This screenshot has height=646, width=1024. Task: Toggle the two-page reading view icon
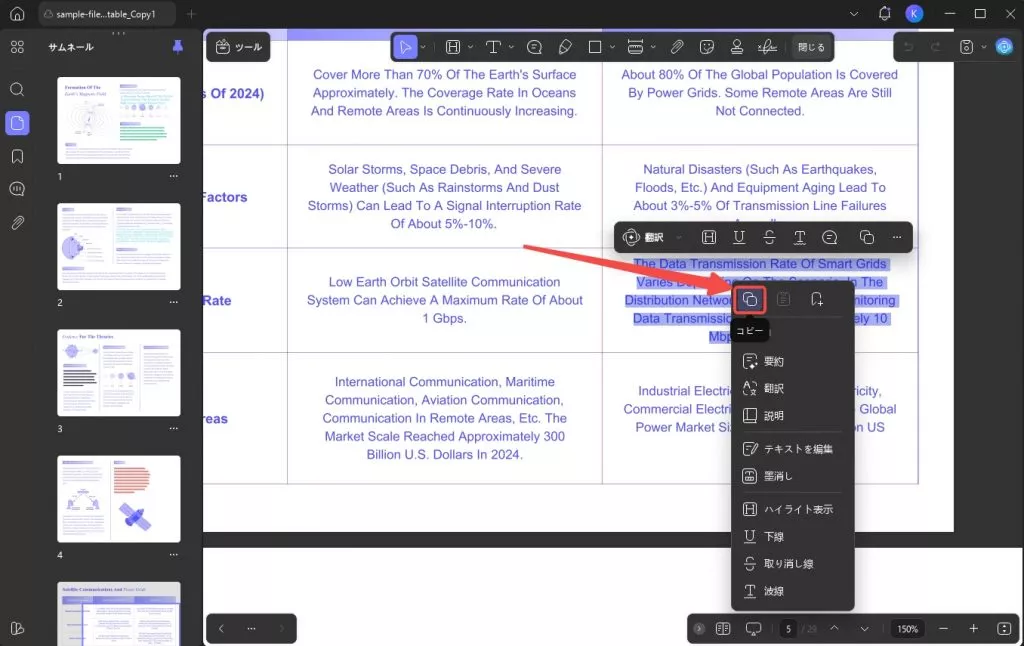[723, 628]
